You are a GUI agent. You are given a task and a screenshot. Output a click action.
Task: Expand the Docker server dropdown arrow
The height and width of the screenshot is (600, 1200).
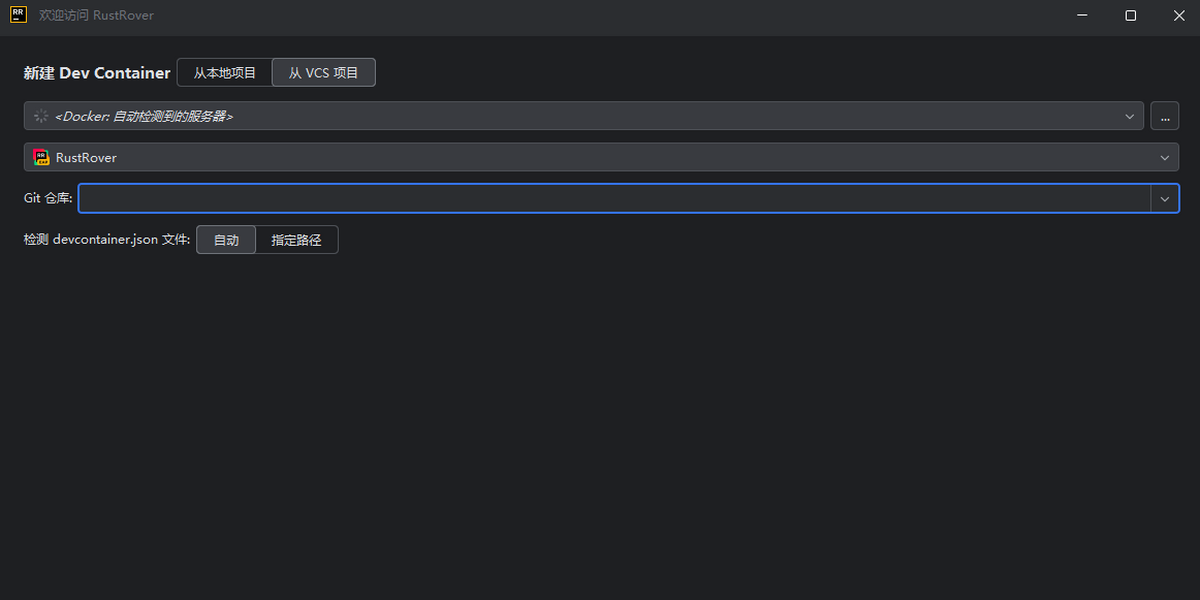click(x=1130, y=116)
